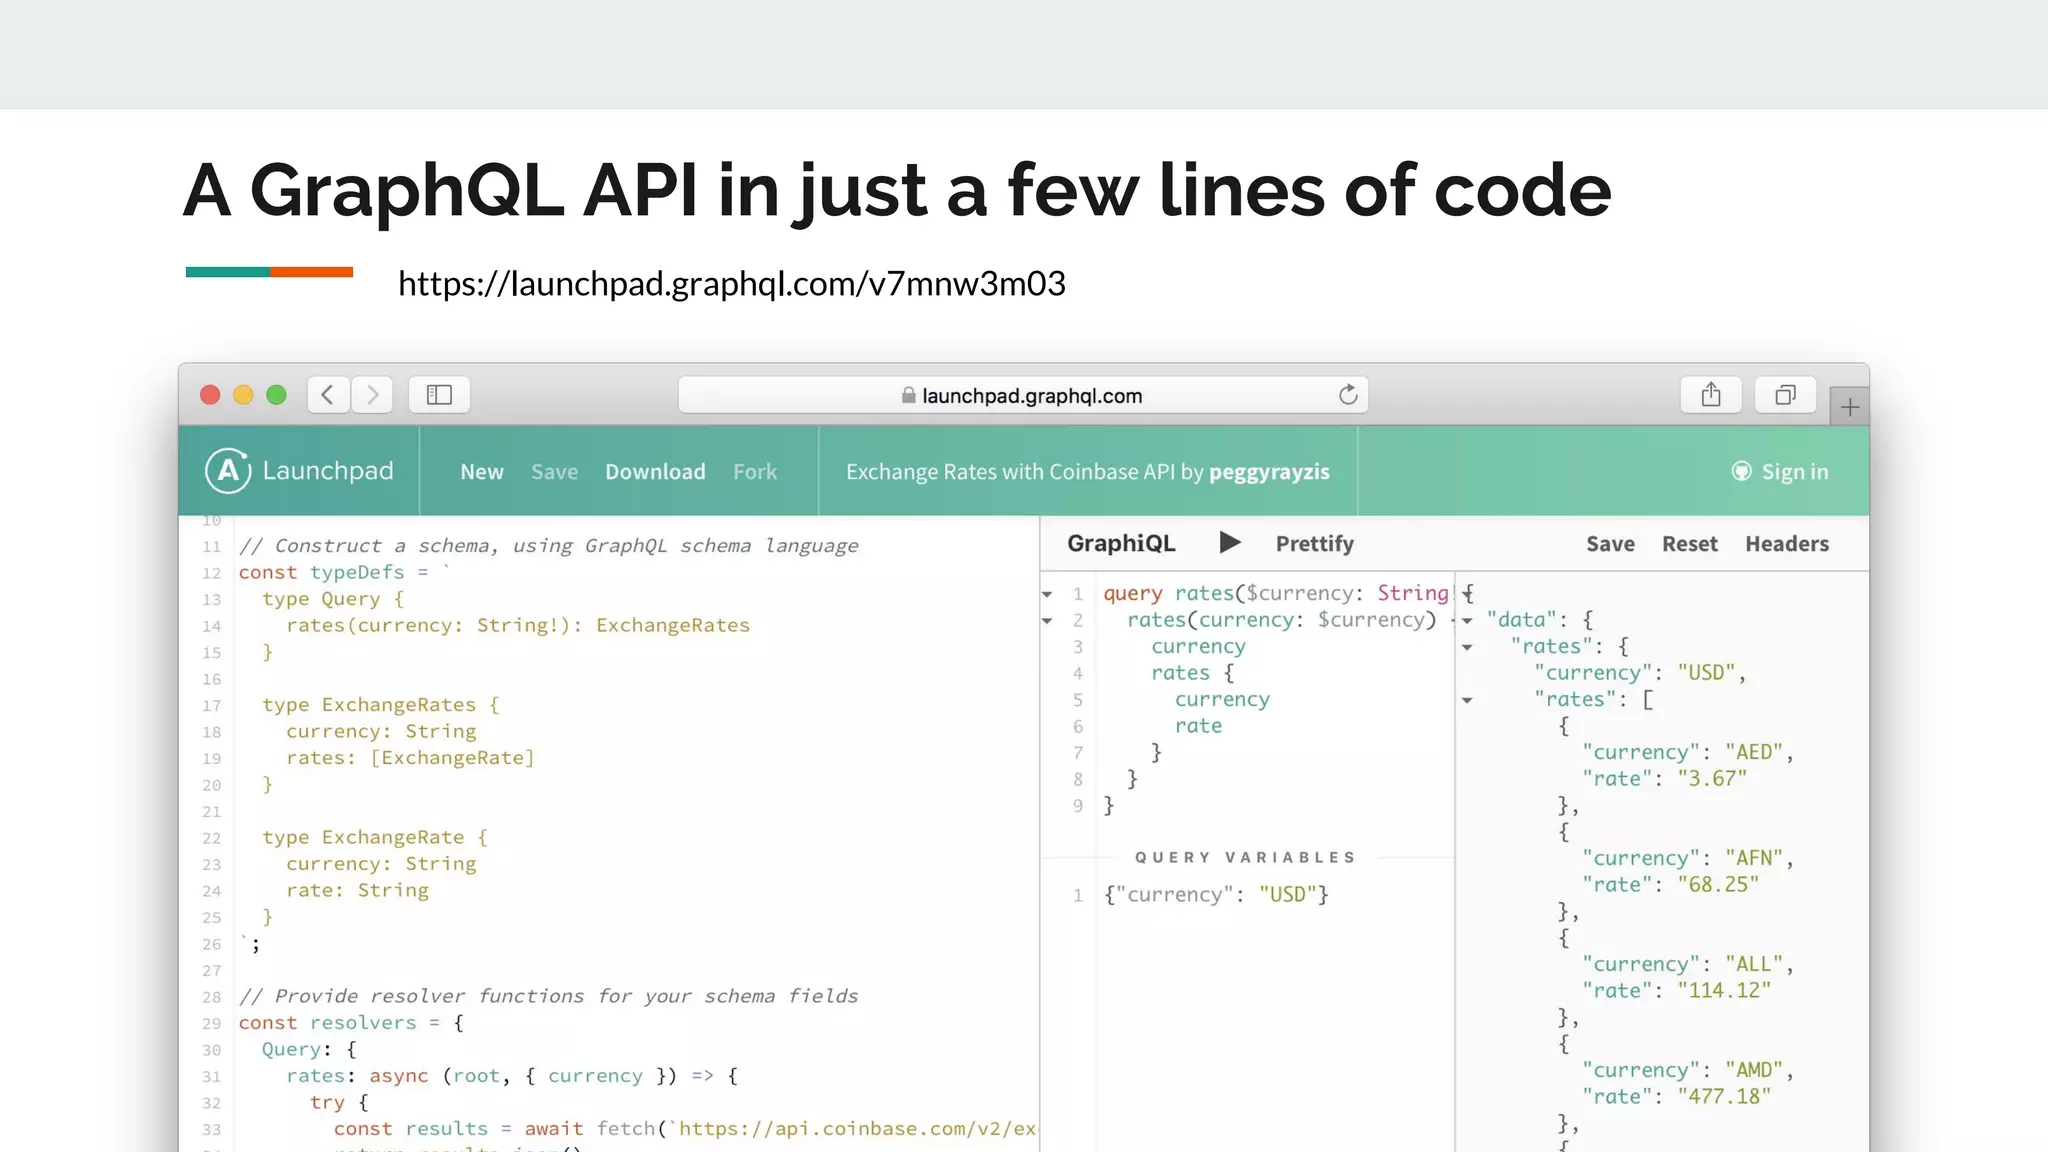Image resolution: width=2048 pixels, height=1152 pixels.
Task: Click the const typeDefs code line
Action: click(345, 572)
